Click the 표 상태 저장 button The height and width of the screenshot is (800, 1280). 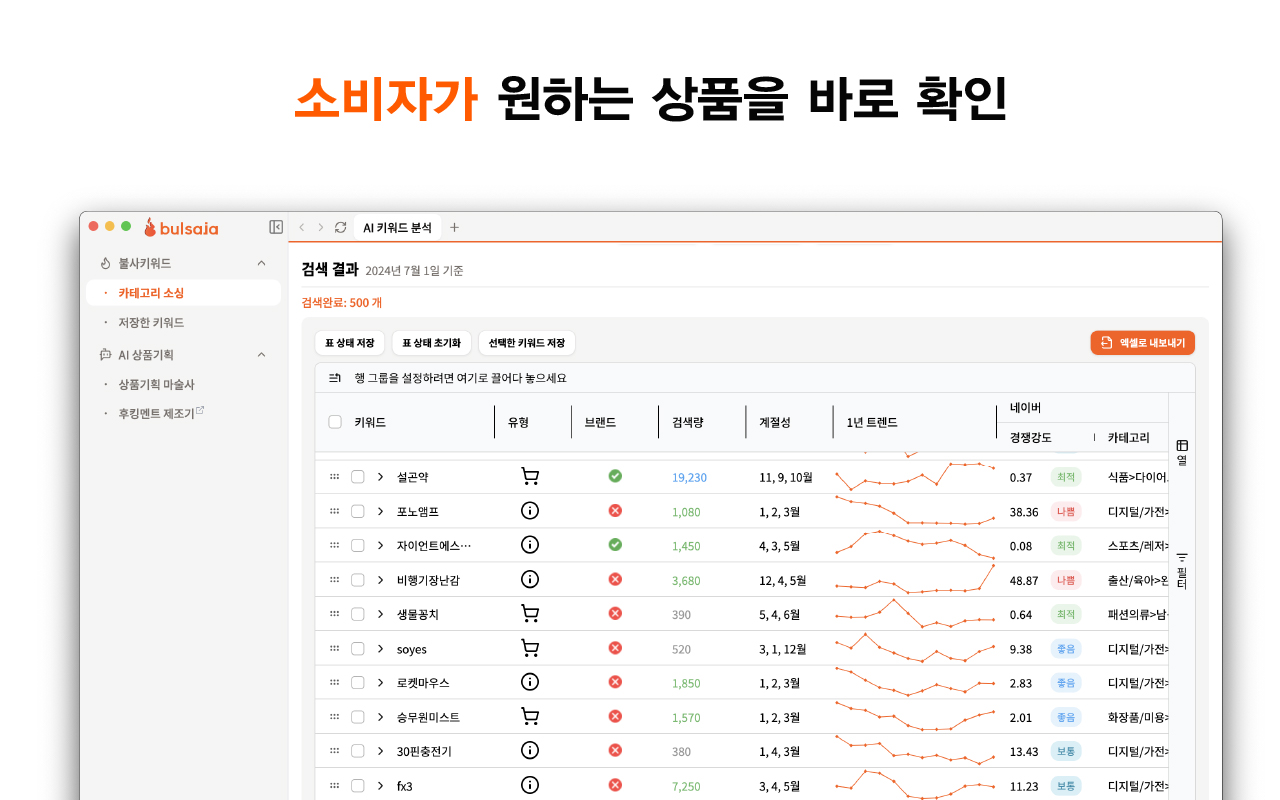click(350, 343)
